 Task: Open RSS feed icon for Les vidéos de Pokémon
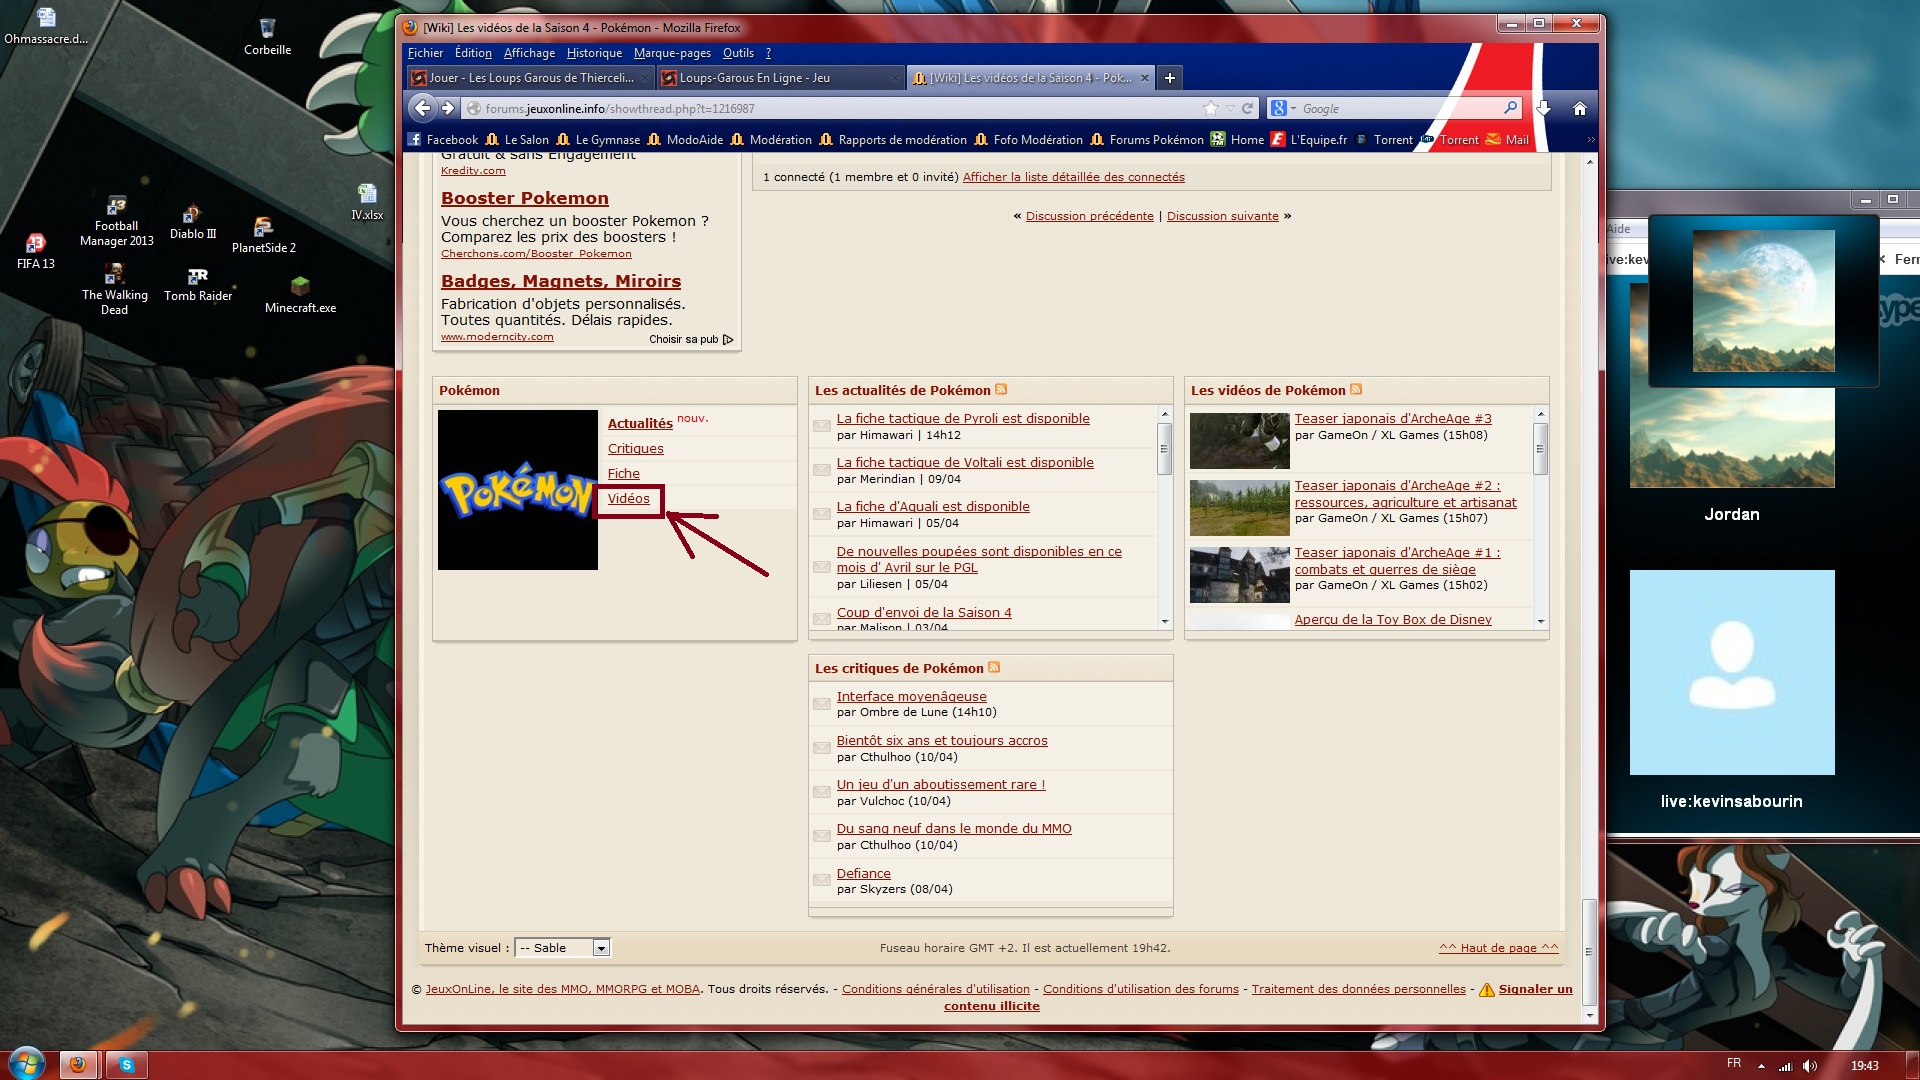1356,390
